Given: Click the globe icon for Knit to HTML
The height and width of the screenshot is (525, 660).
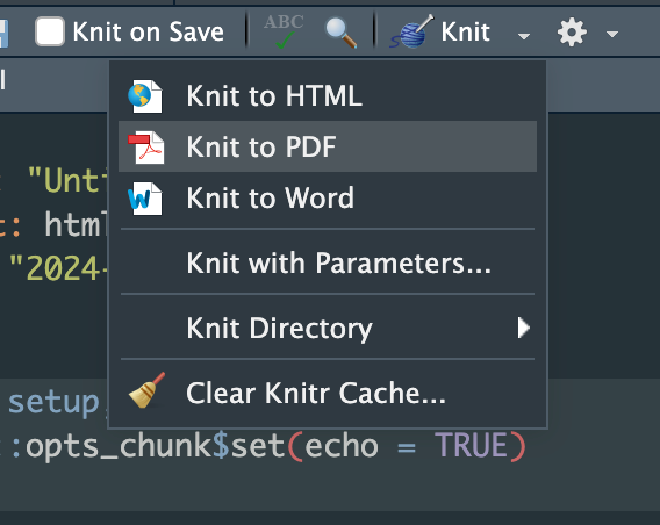Looking at the screenshot, I should pos(145,96).
